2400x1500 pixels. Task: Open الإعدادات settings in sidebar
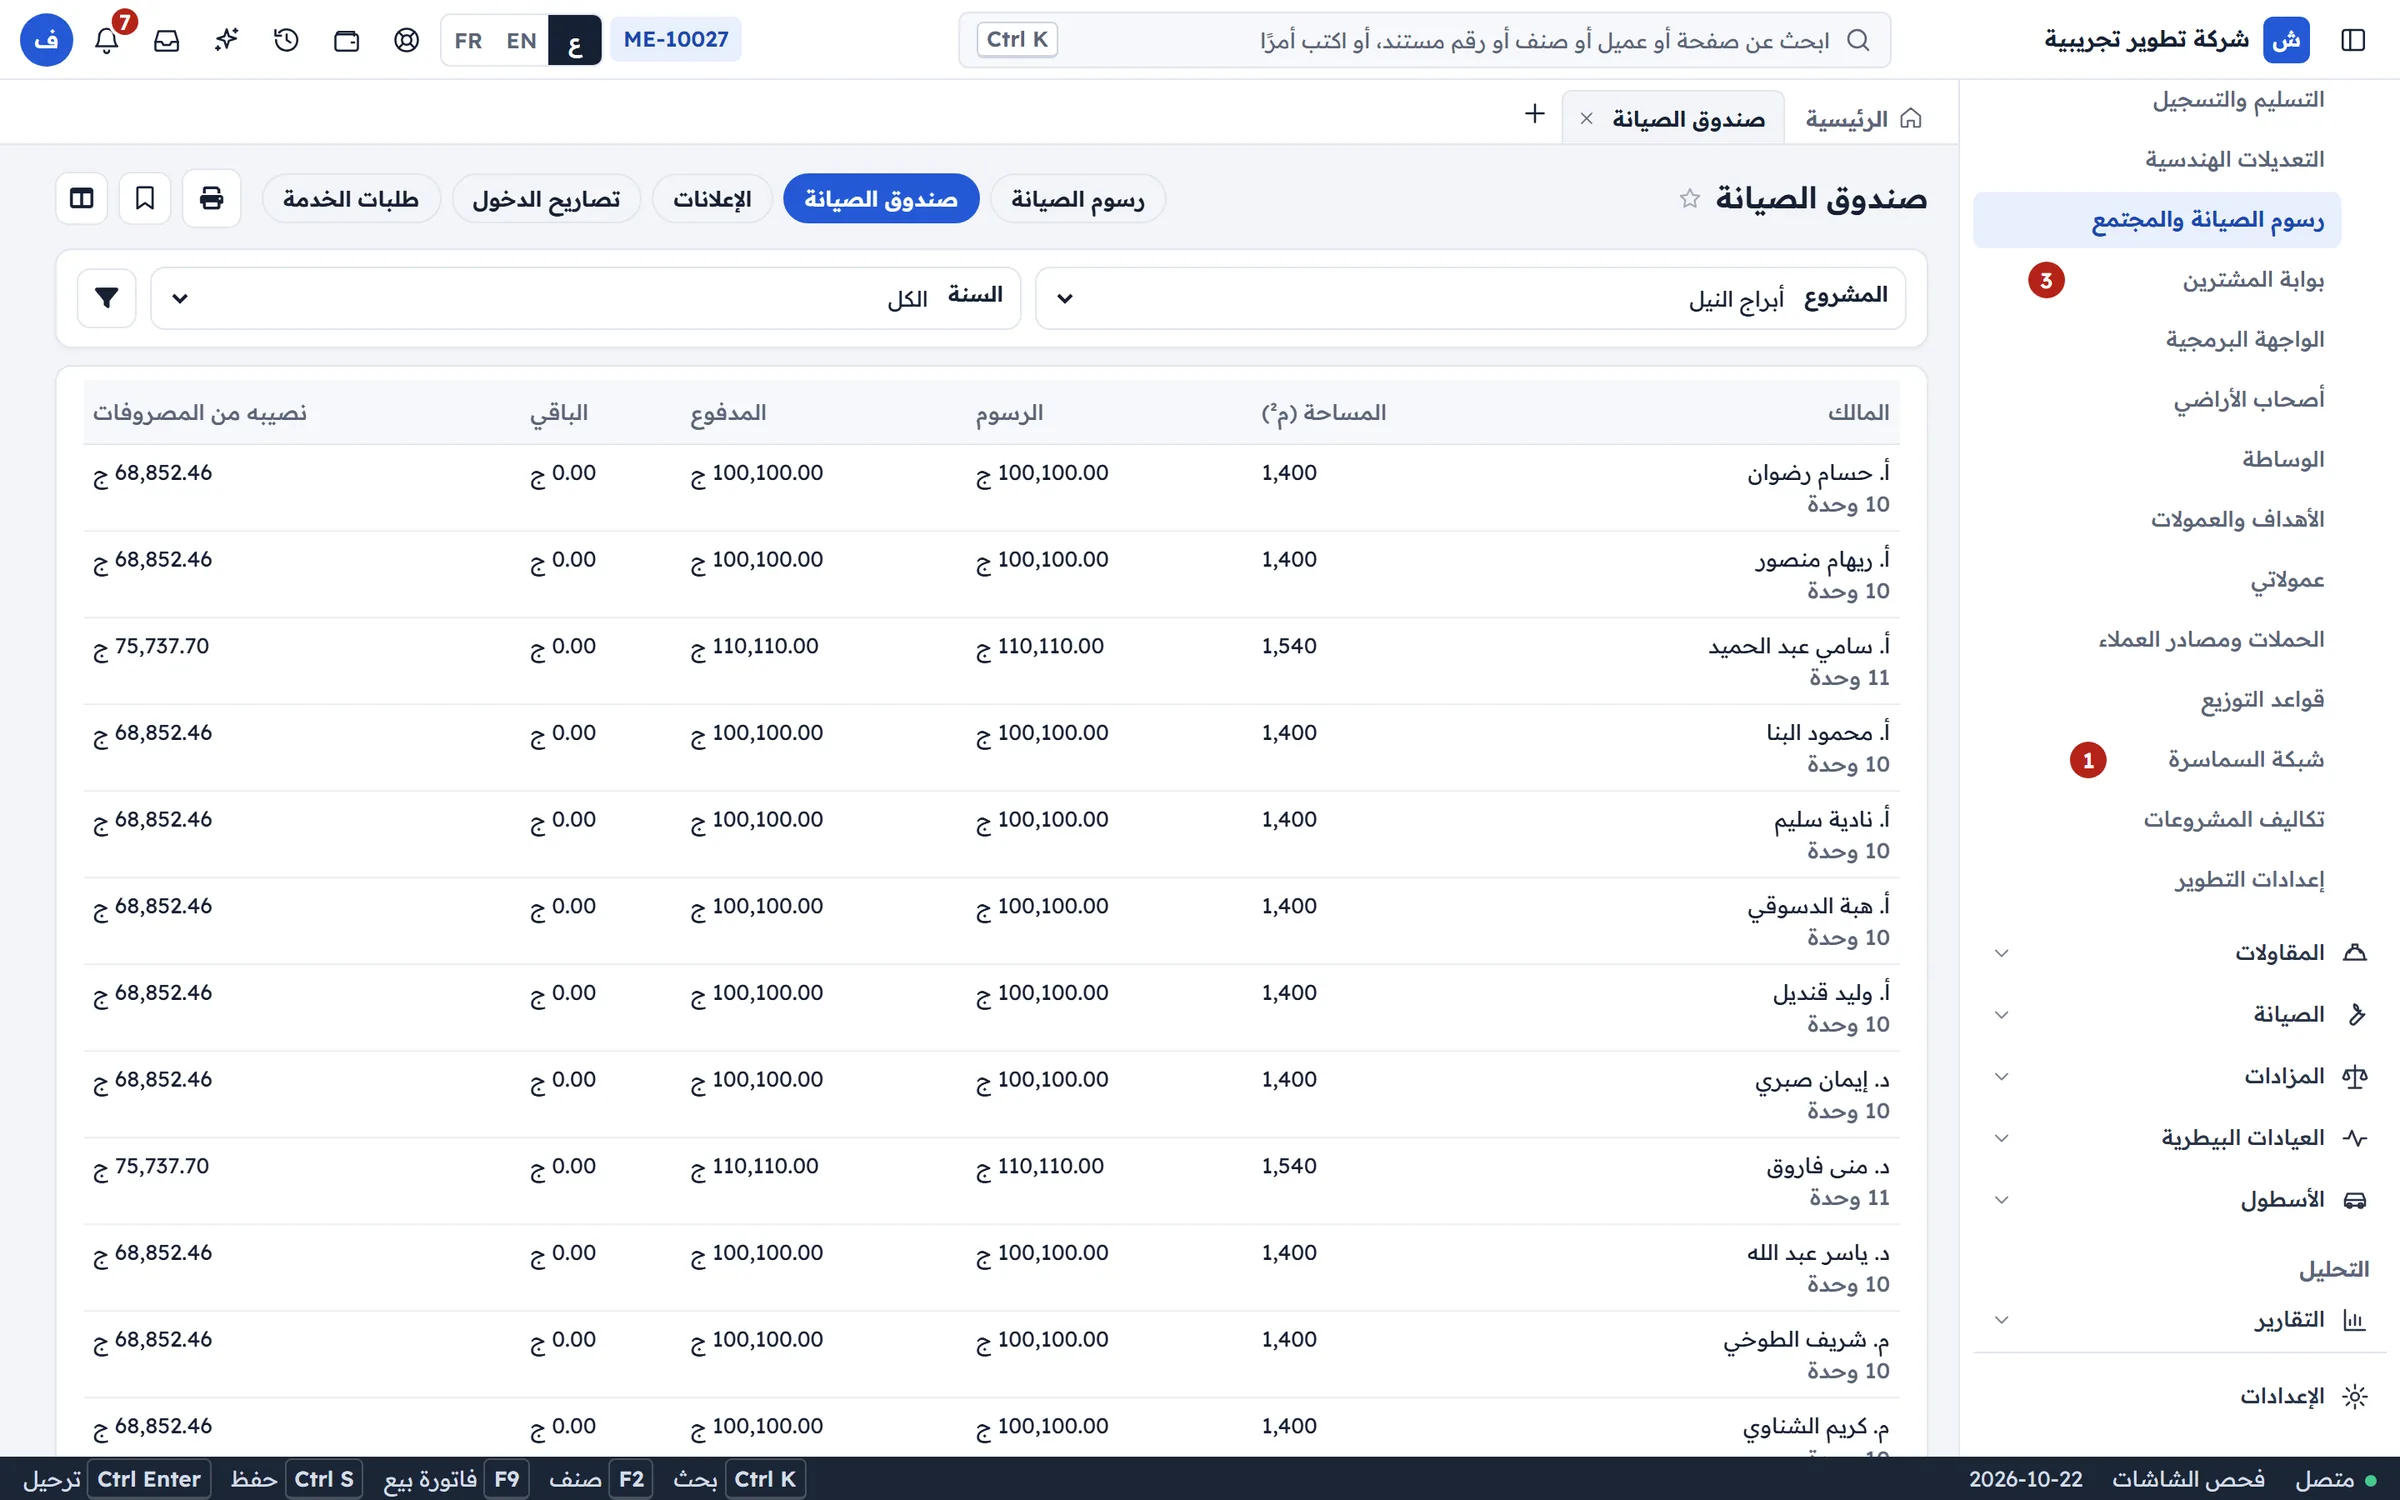click(2180, 1395)
